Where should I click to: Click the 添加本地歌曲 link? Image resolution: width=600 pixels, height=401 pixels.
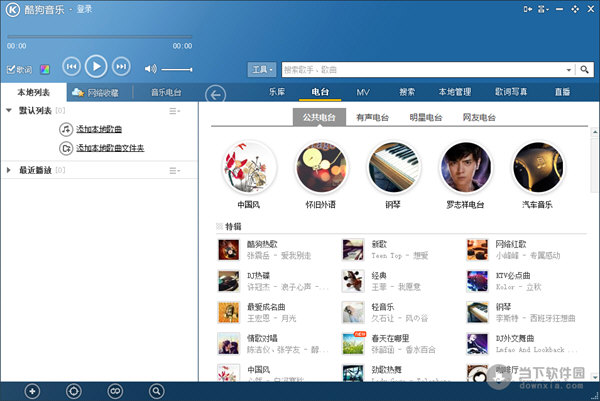[x=99, y=129]
